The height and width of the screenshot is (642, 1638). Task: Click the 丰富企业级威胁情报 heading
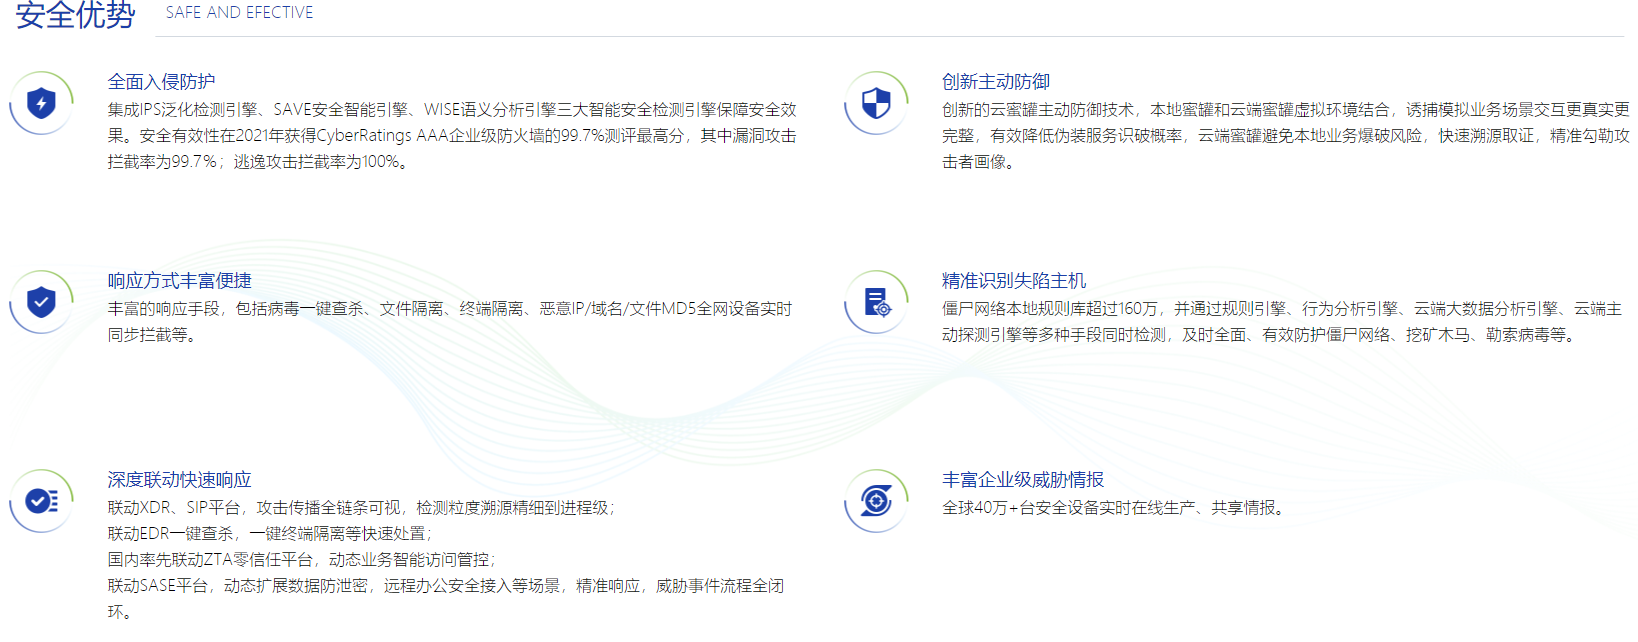coord(1022,480)
